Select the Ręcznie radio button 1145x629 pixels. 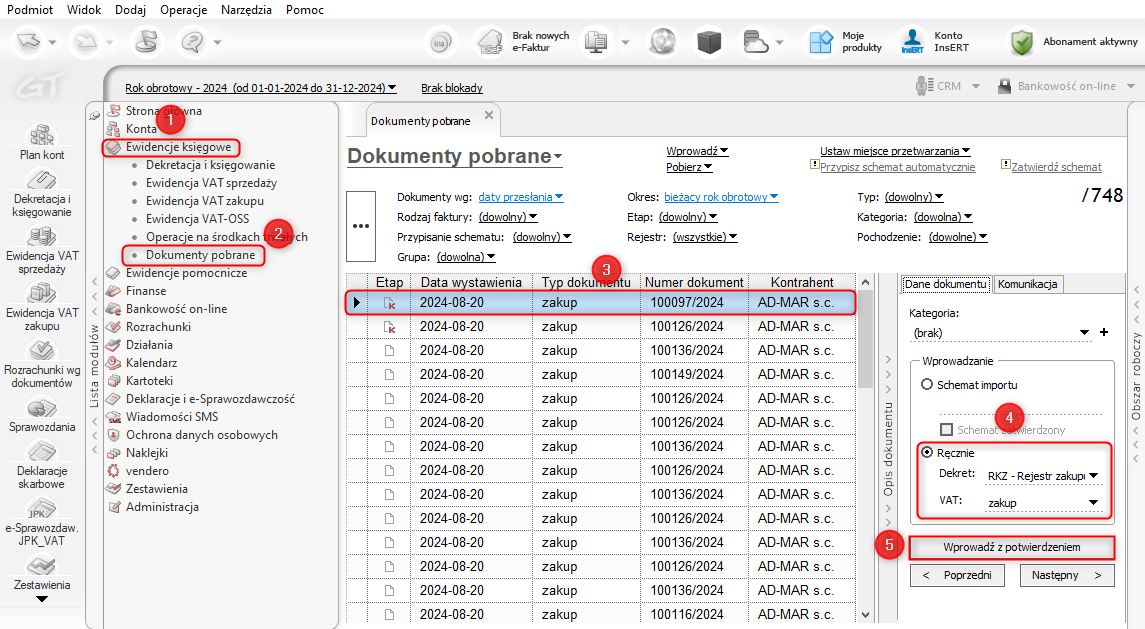(x=928, y=453)
